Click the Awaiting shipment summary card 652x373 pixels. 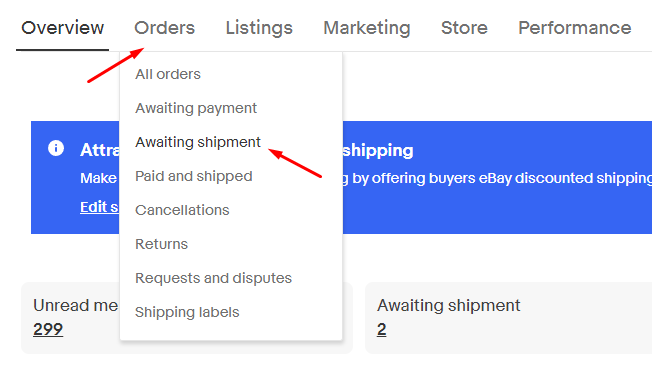509,318
